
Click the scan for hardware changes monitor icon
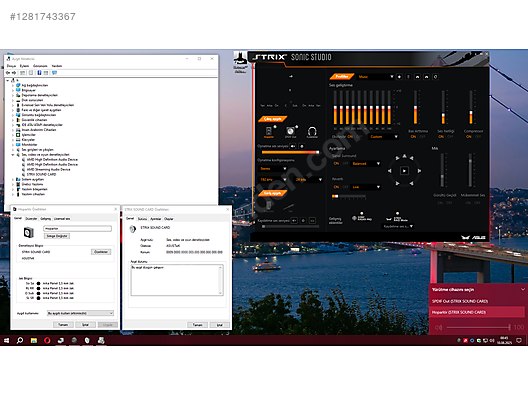tap(54, 73)
